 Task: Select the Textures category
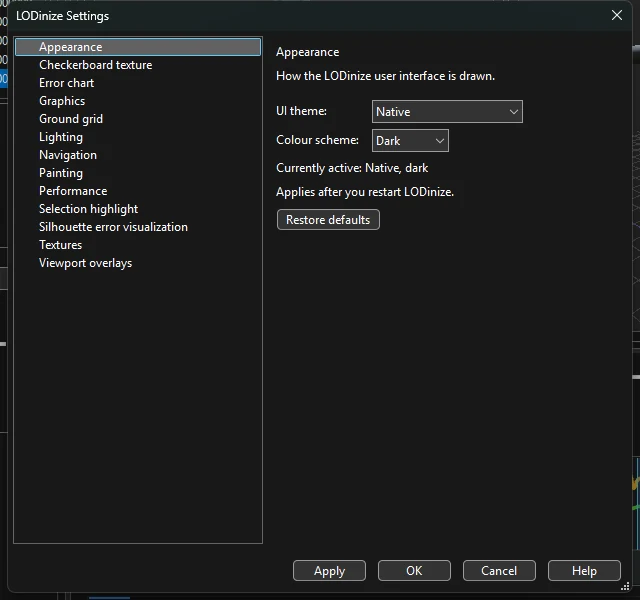coord(138,244)
